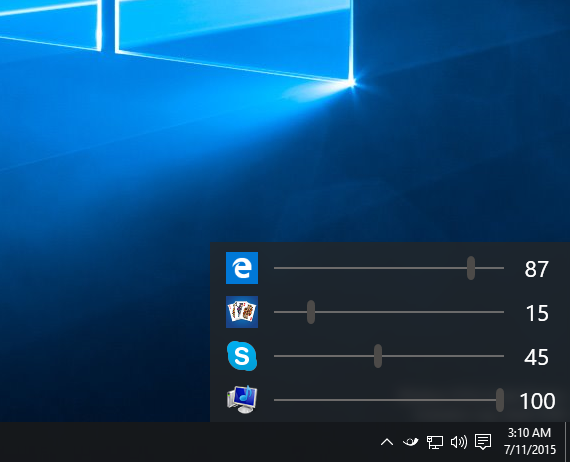Click the Skype volume value 45
The image size is (570, 462).
point(536,357)
